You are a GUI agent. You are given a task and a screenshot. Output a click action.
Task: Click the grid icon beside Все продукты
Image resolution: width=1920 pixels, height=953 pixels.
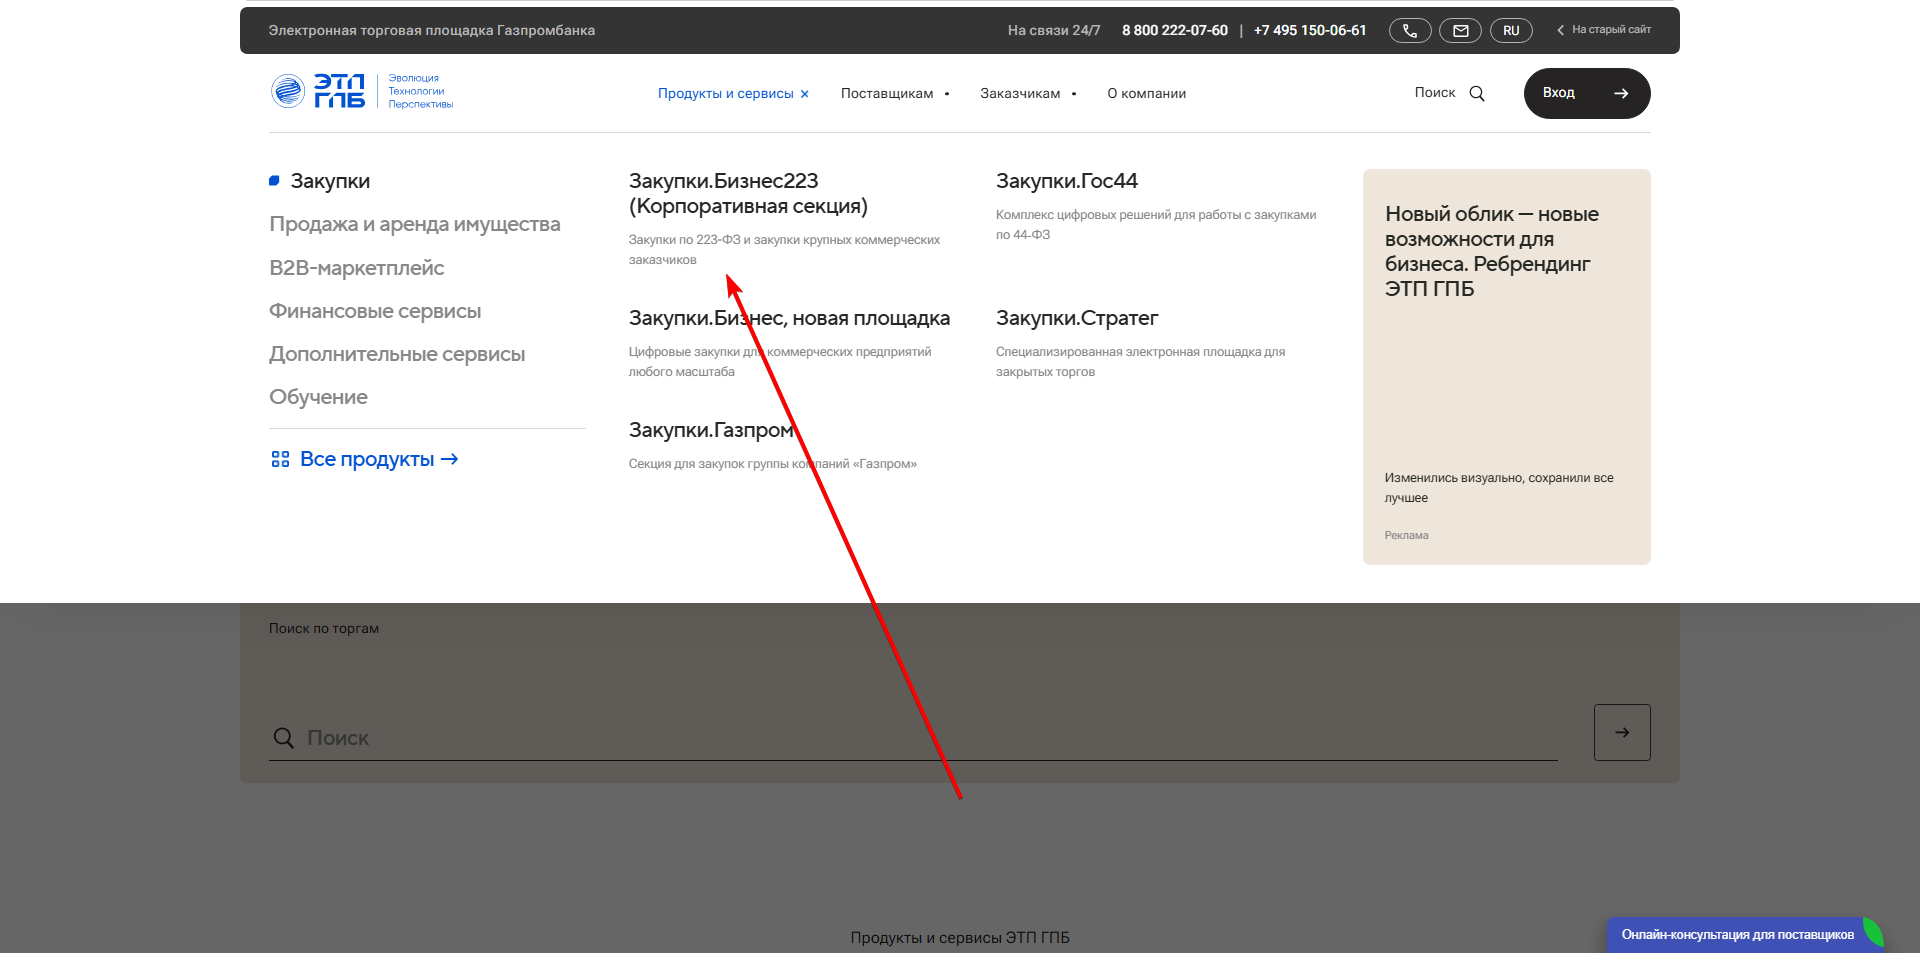pyautogui.click(x=280, y=459)
